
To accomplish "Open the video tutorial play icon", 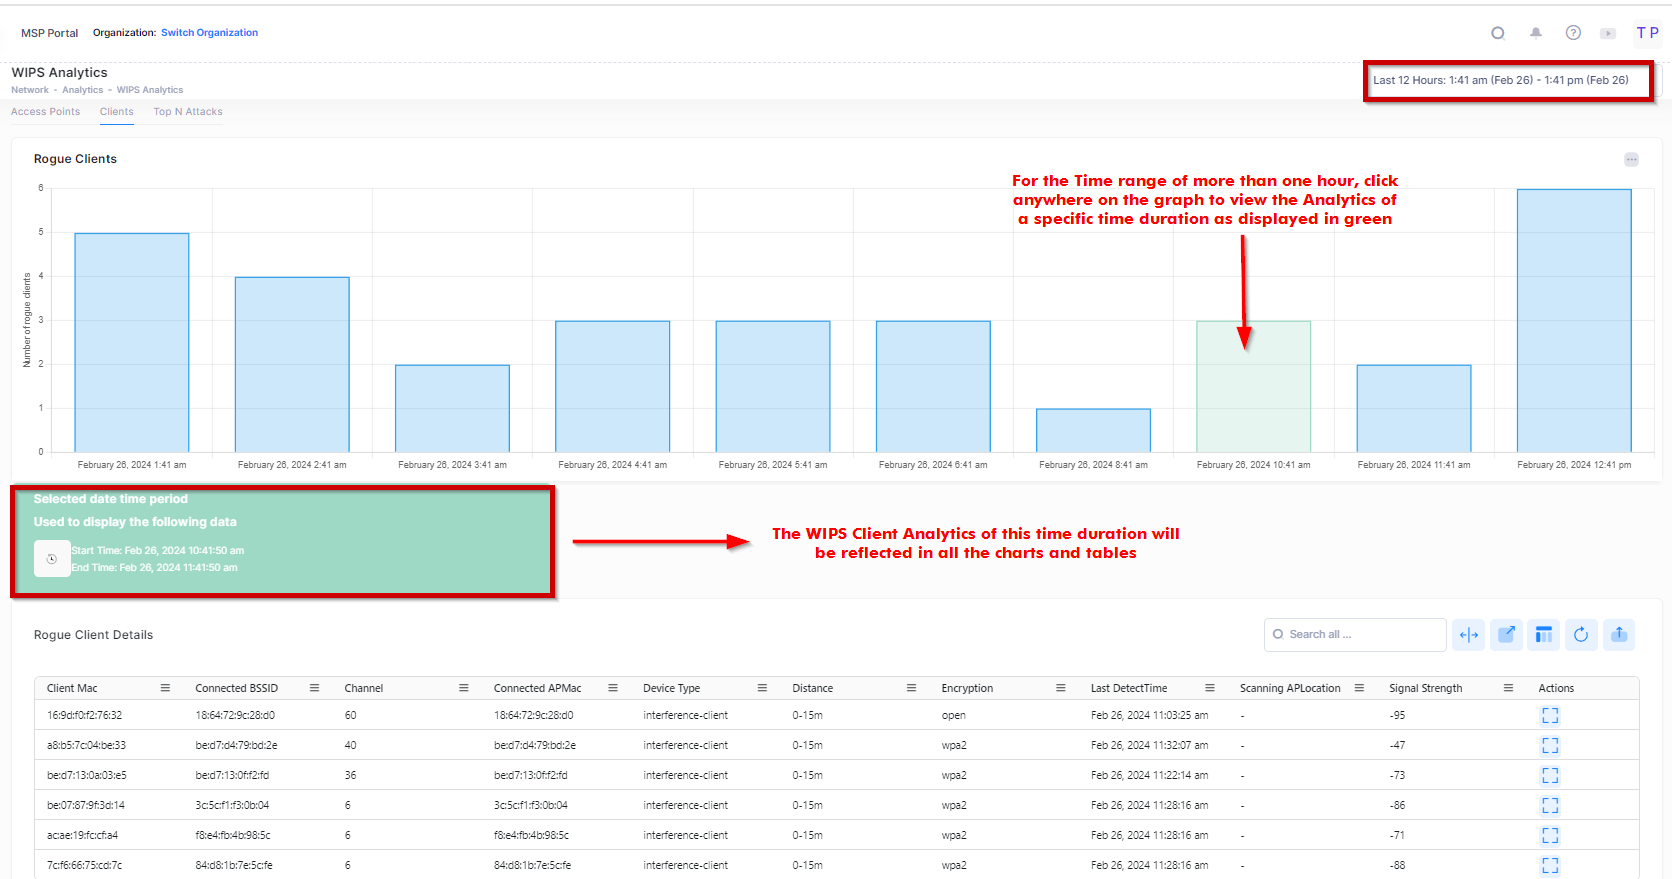I will (x=1608, y=33).
